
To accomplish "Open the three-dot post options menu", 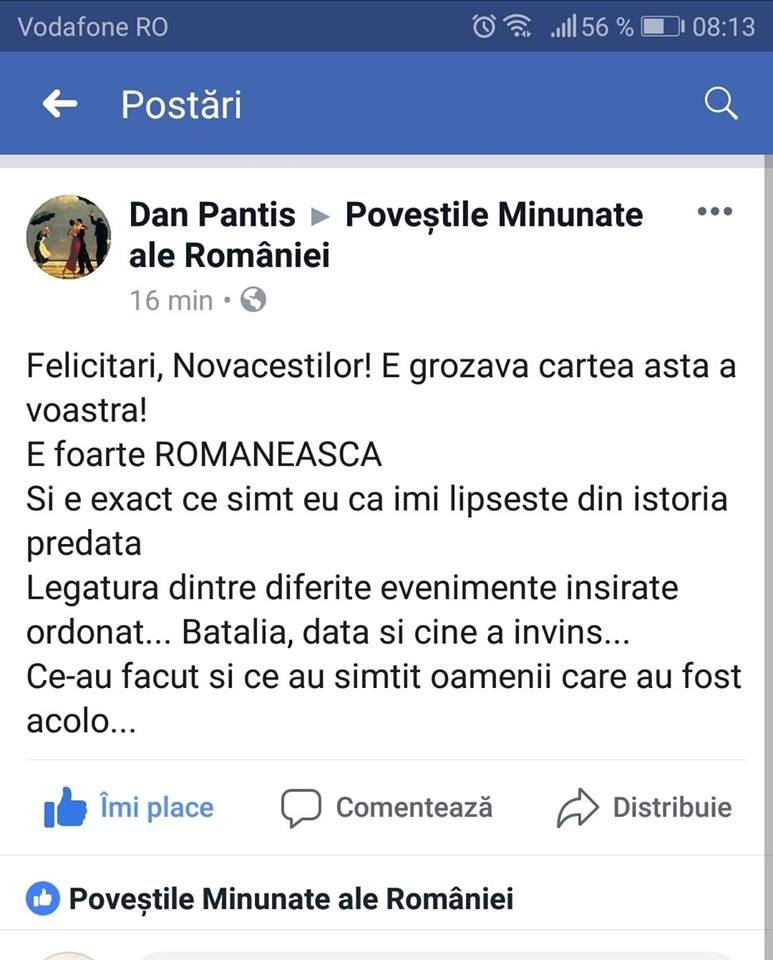I will pos(714,212).
